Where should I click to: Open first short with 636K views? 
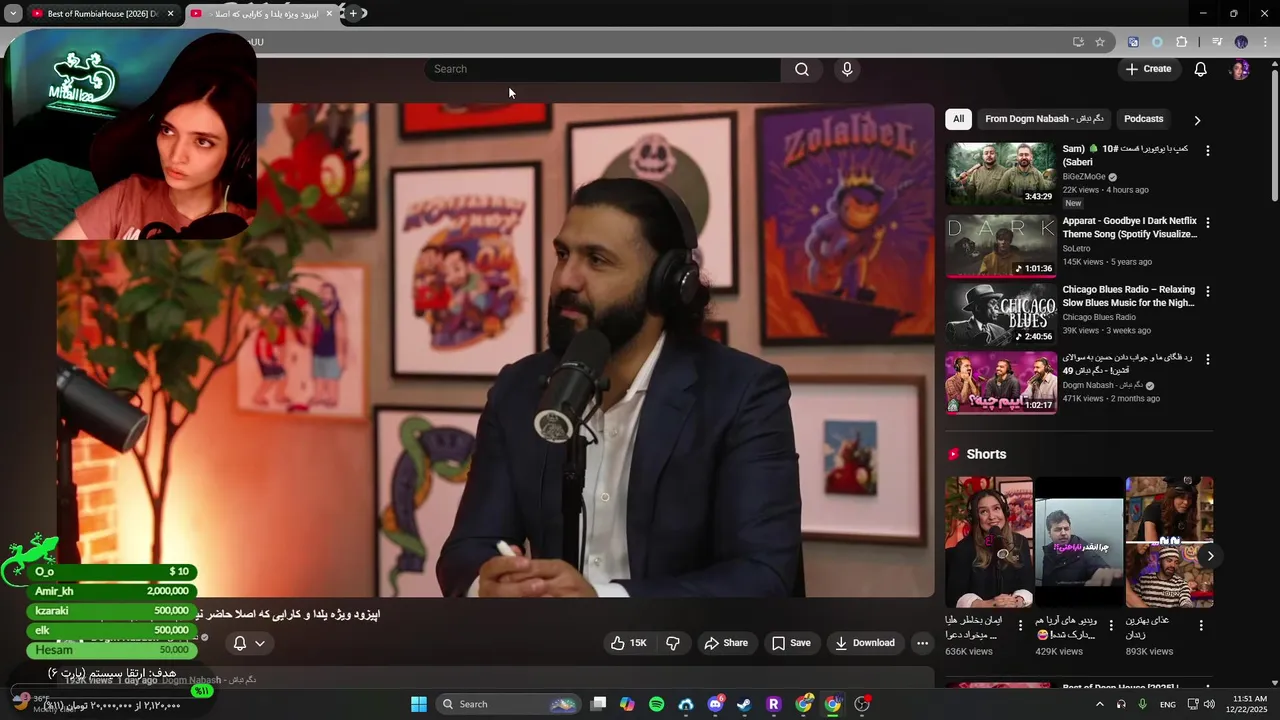989,542
